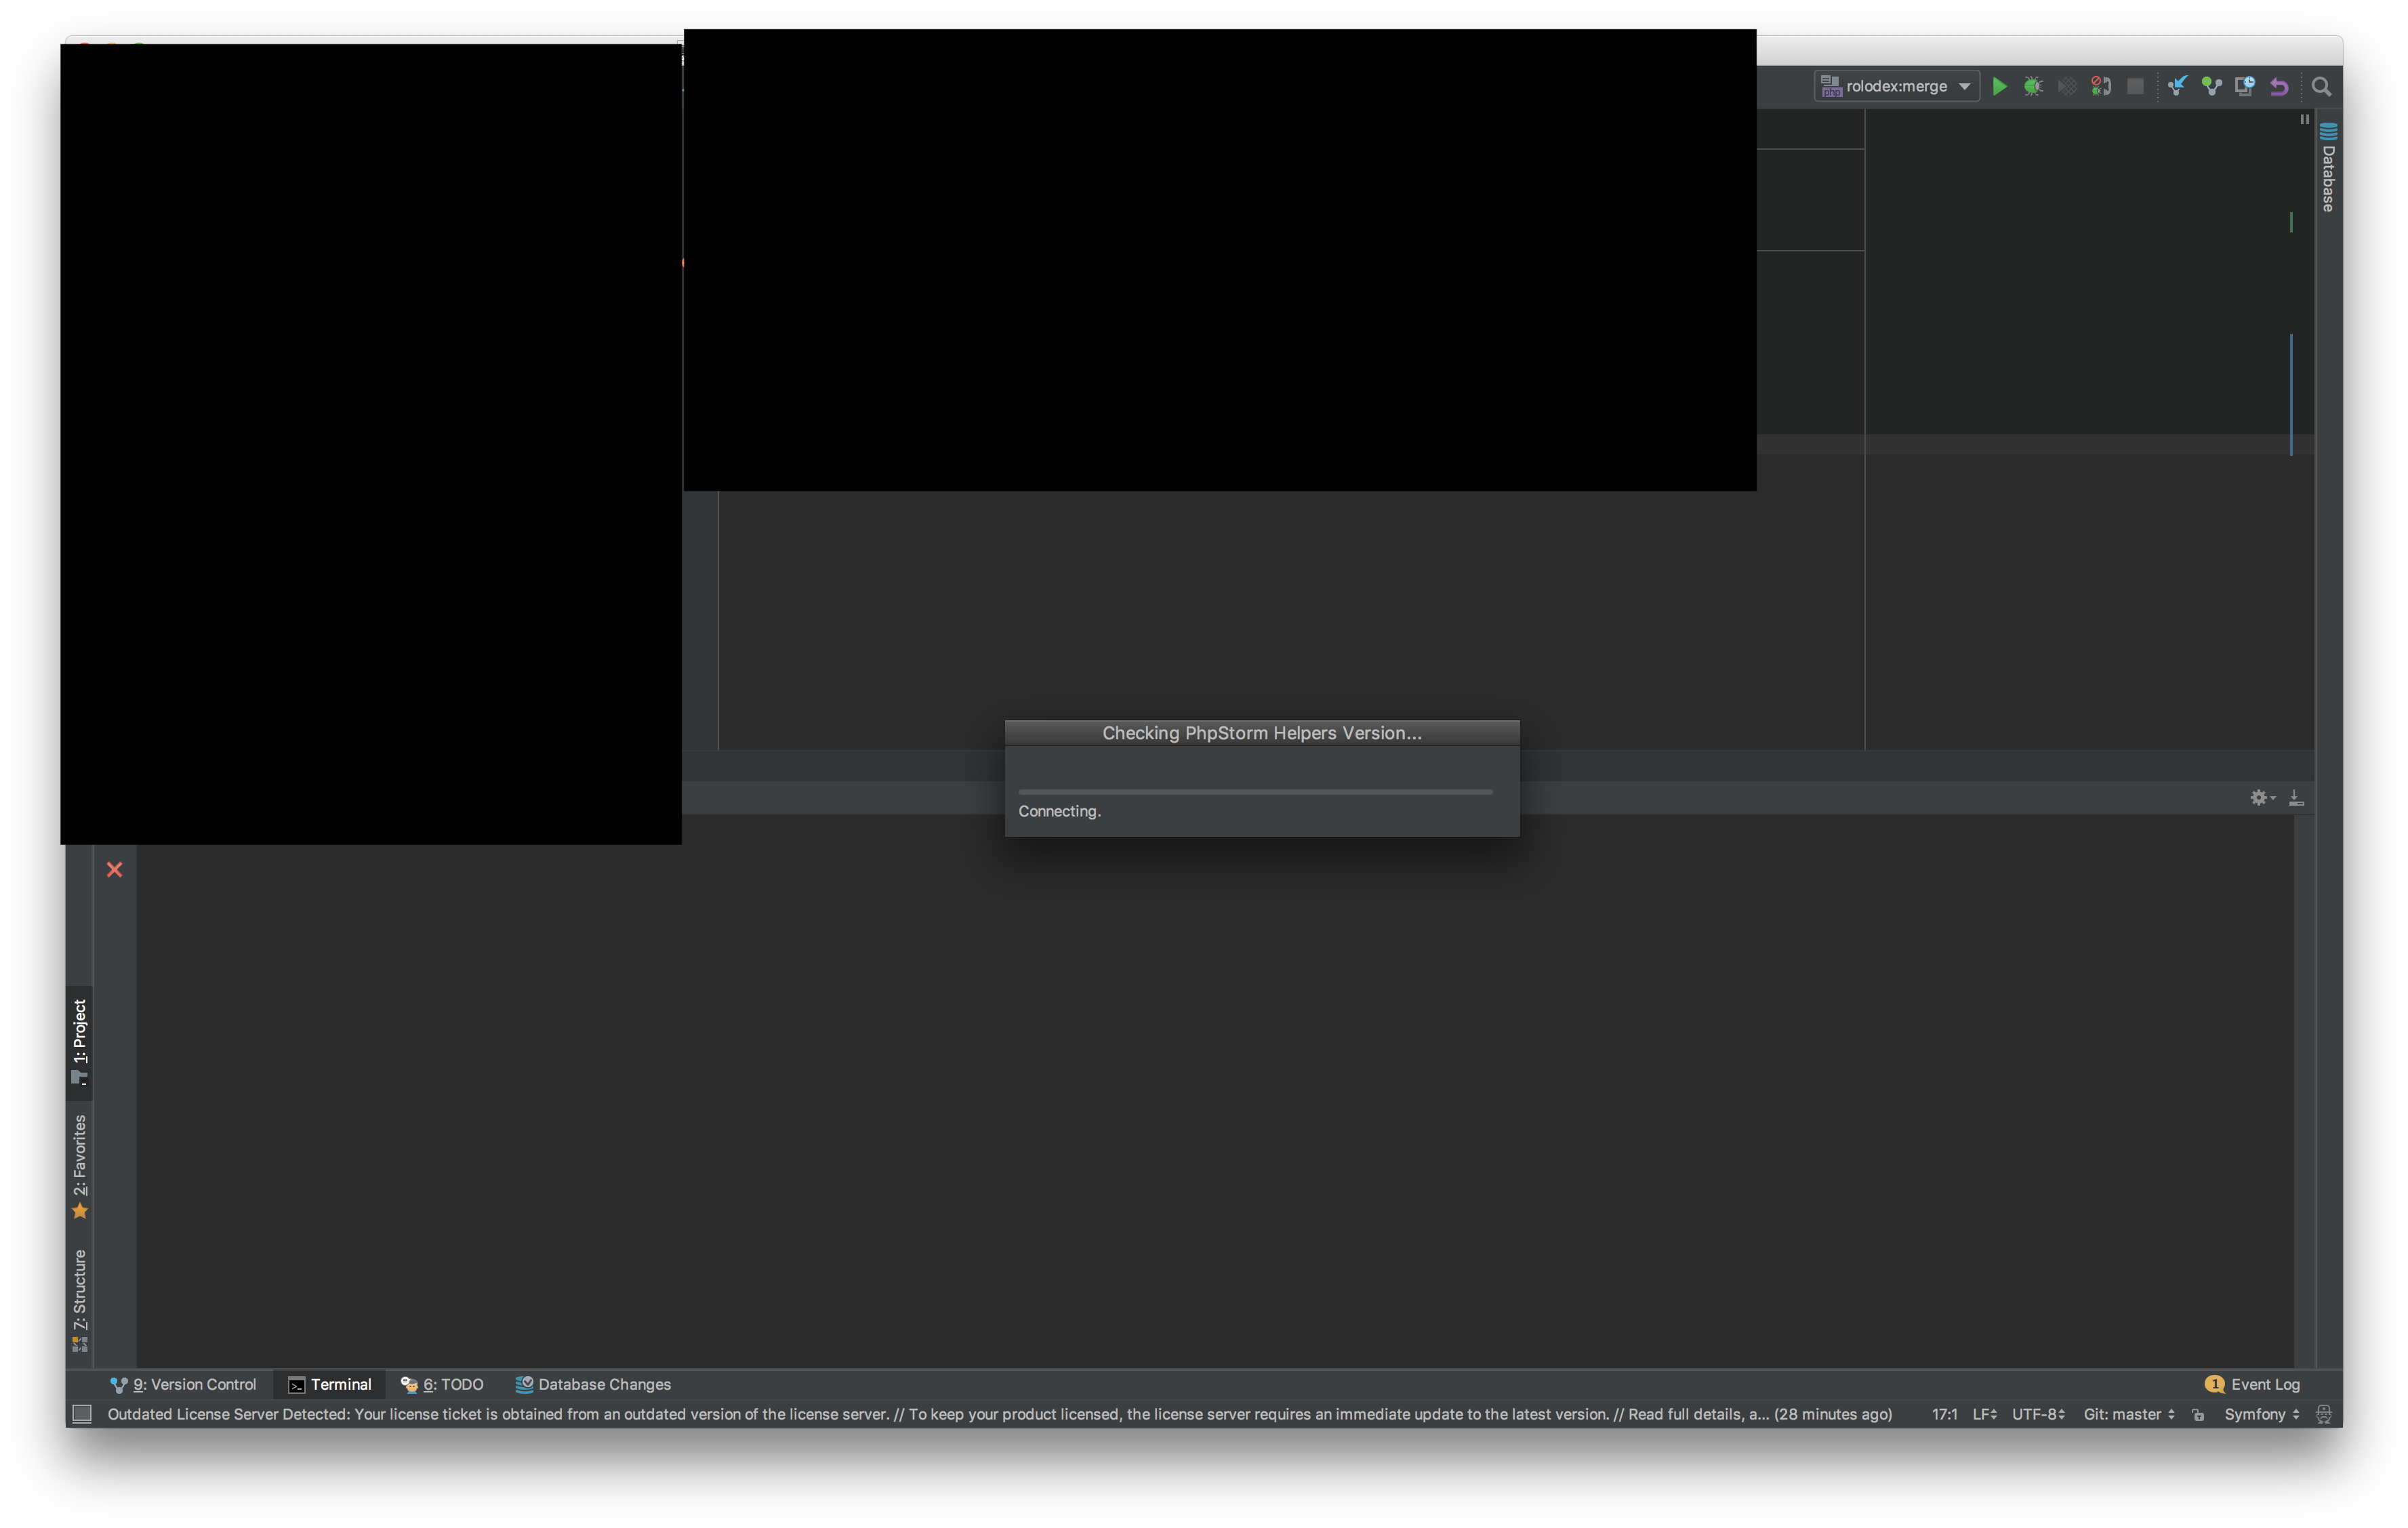The image size is (2408, 1528).
Task: Start debugging with the green bug icon
Action: coord(2033,86)
